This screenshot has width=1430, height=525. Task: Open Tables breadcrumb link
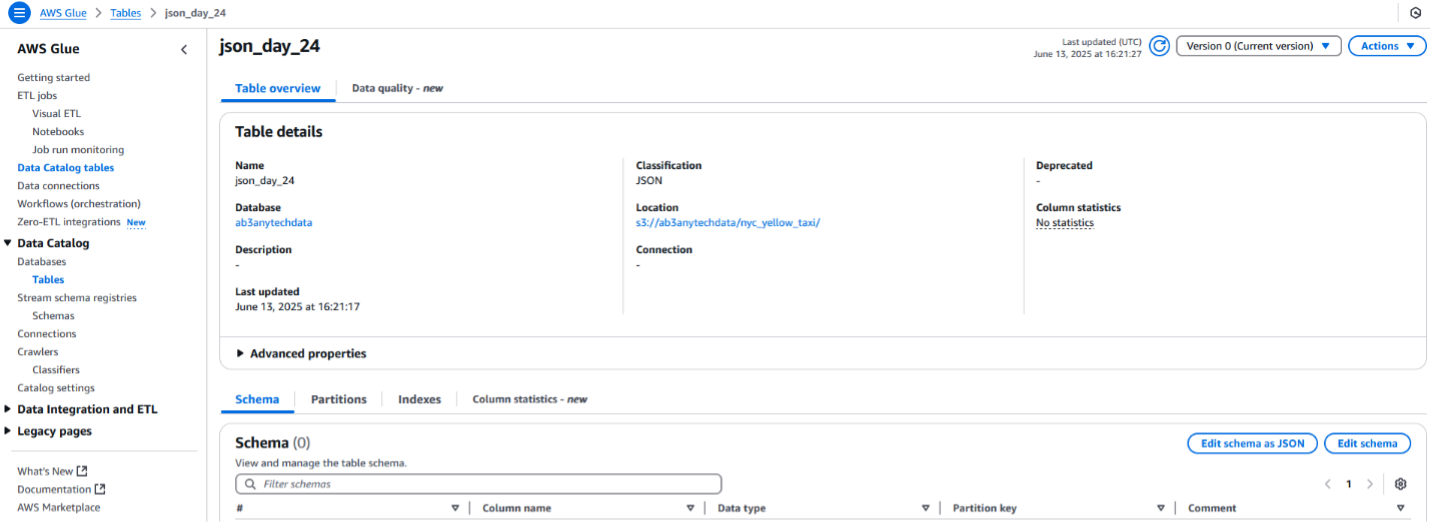[125, 13]
